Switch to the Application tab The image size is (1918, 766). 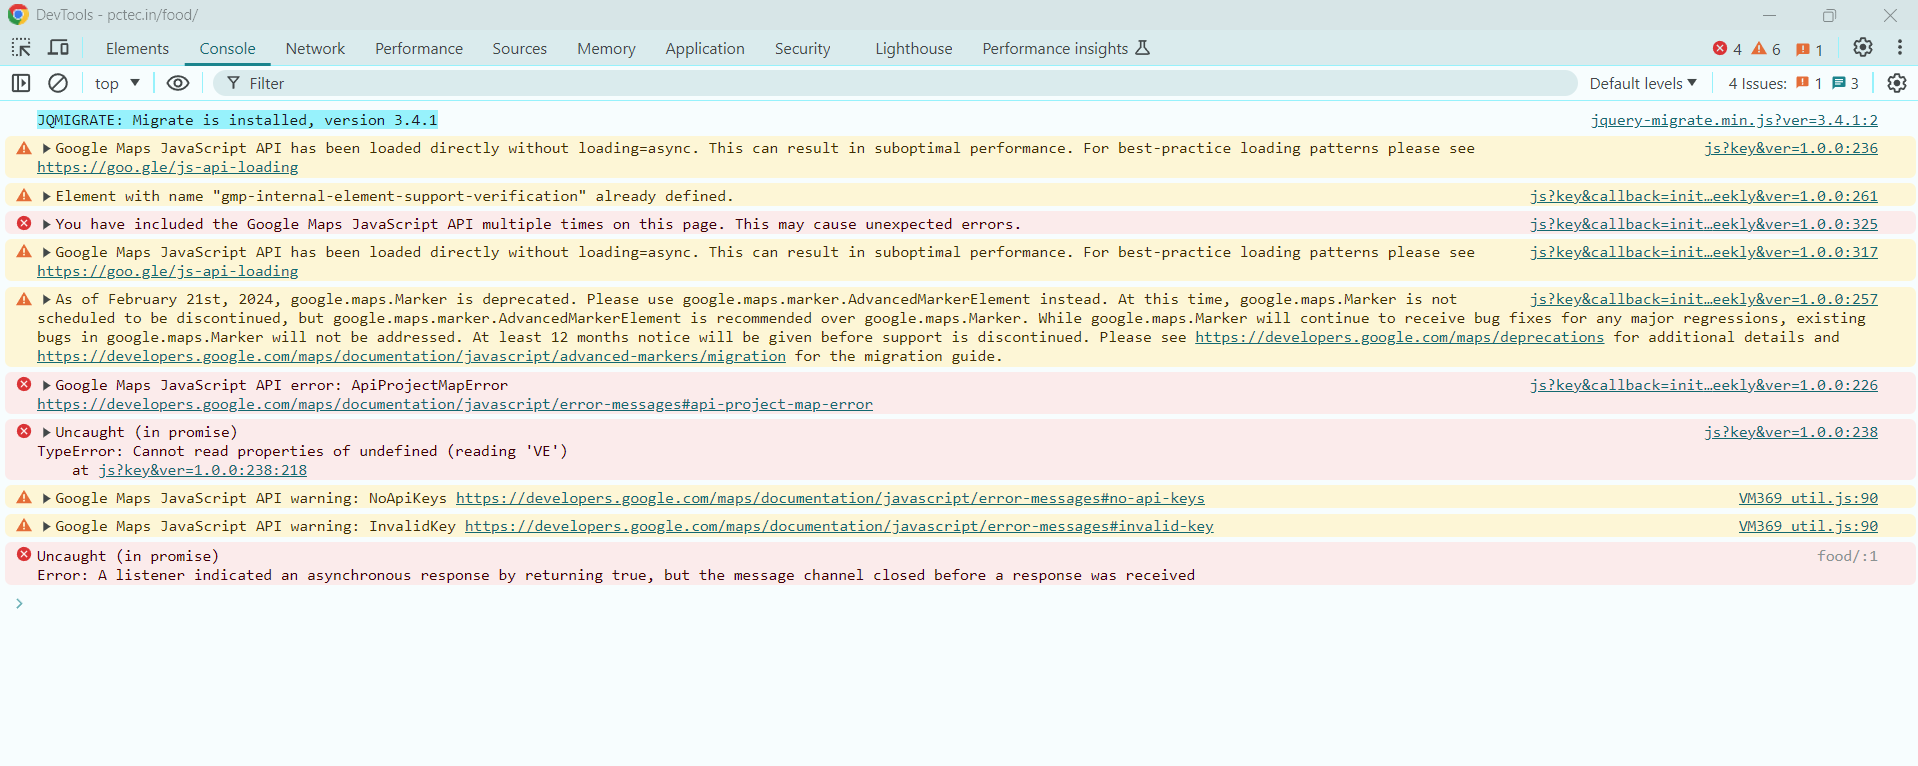[705, 48]
